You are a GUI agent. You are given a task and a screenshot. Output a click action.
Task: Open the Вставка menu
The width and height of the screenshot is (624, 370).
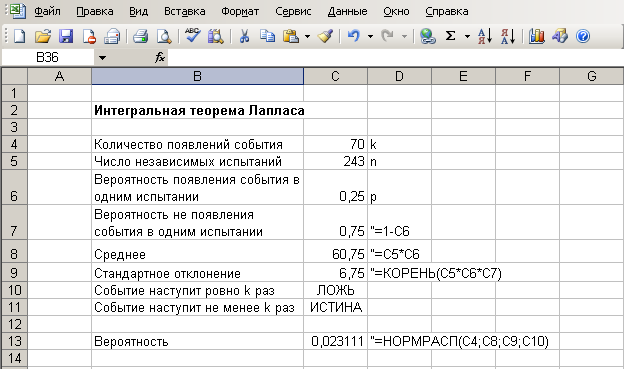pyautogui.click(x=185, y=11)
